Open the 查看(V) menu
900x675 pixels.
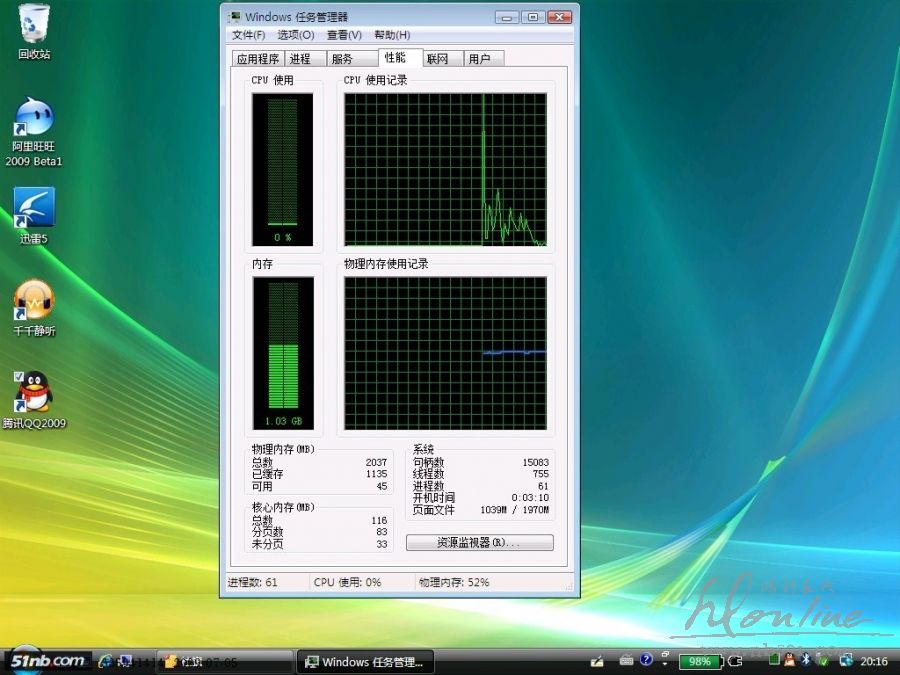tap(344, 35)
